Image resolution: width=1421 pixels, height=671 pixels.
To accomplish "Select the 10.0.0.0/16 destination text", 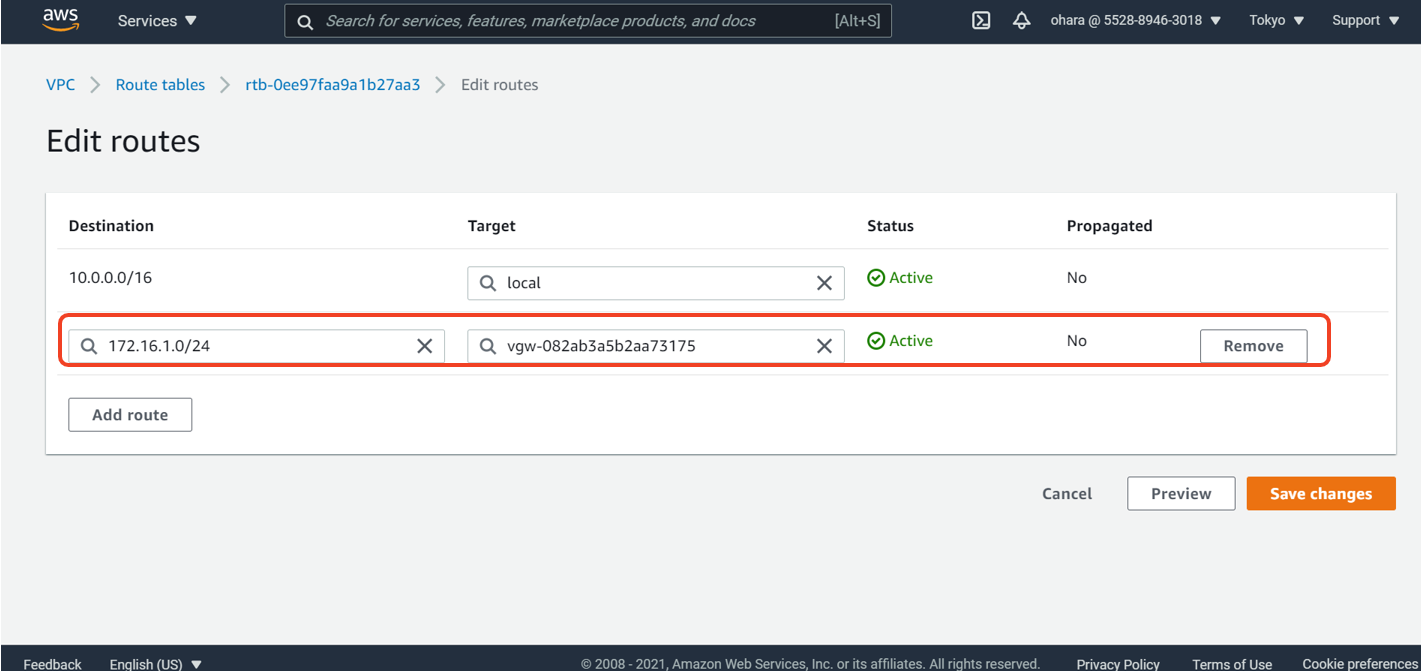I will [110, 278].
